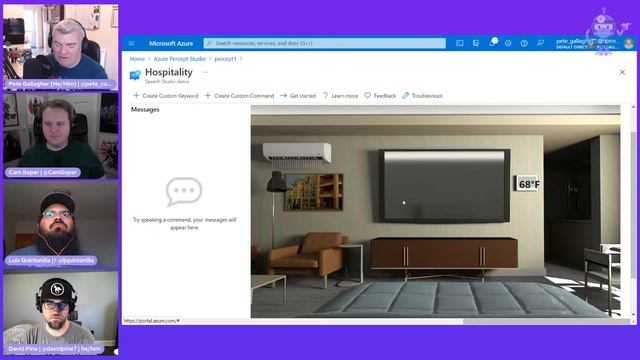Click Feedback in toolbar
This screenshot has height=360, width=640.
click(x=380, y=96)
